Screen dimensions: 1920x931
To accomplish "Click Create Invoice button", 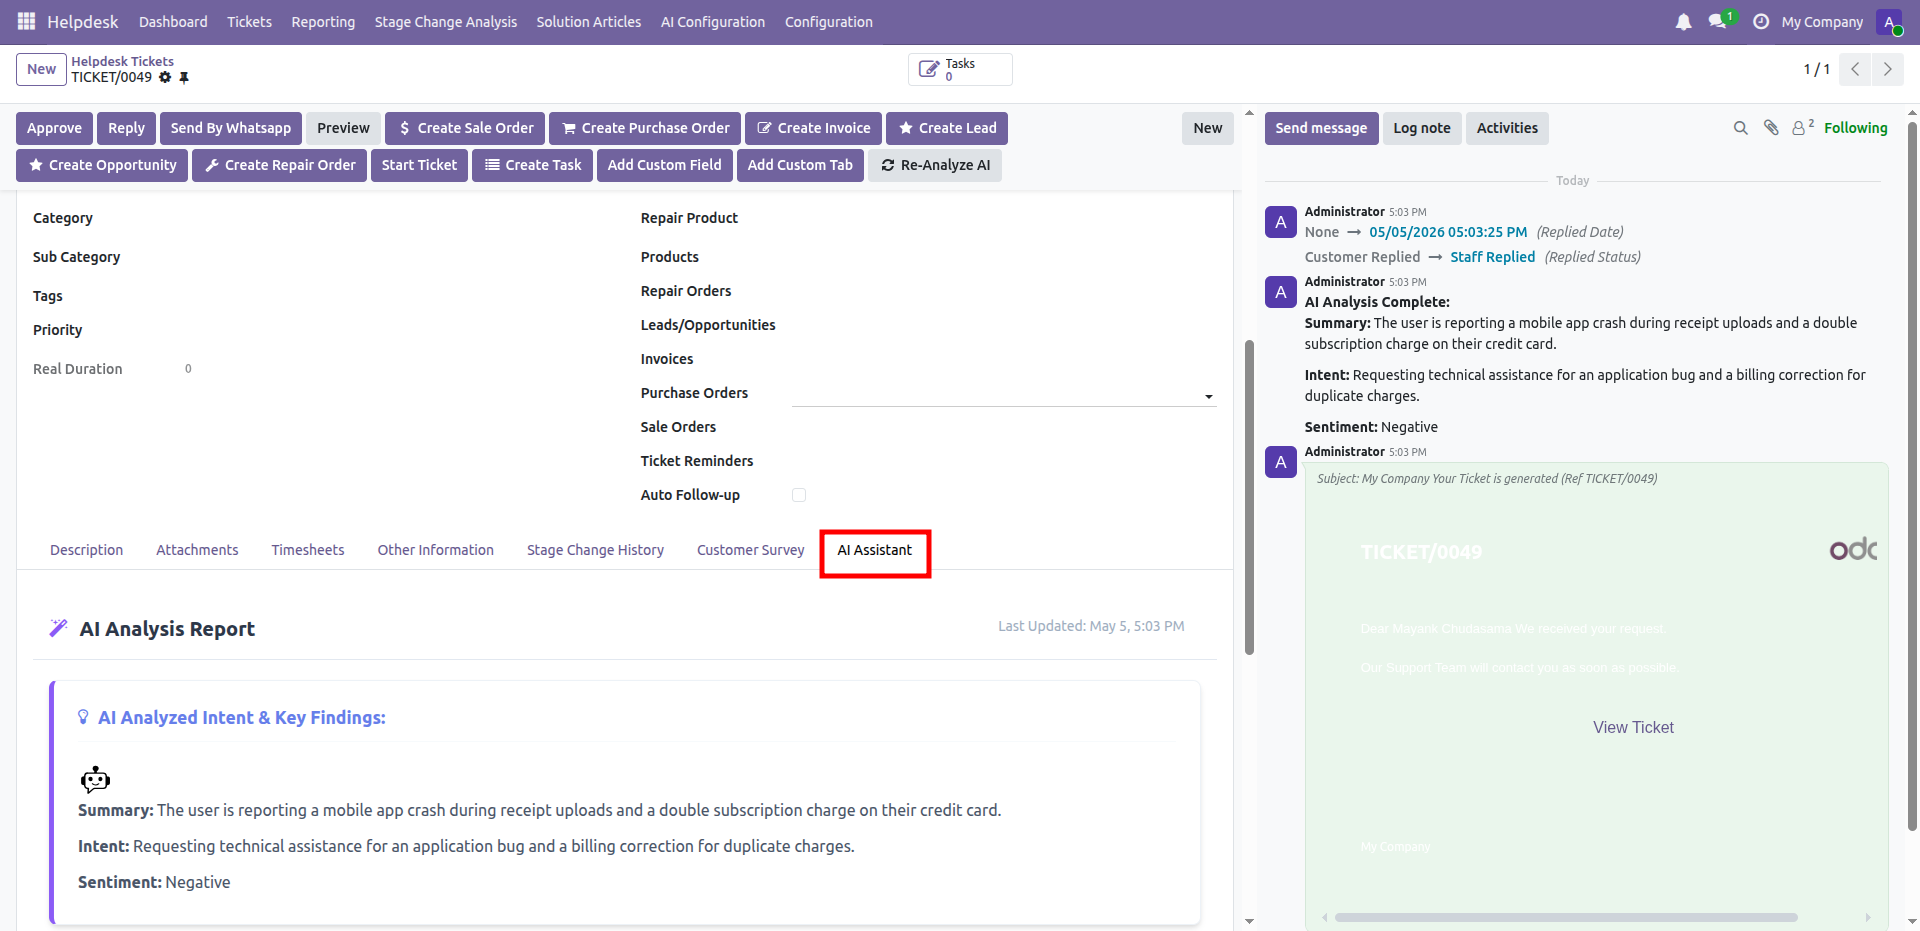I will (x=814, y=128).
